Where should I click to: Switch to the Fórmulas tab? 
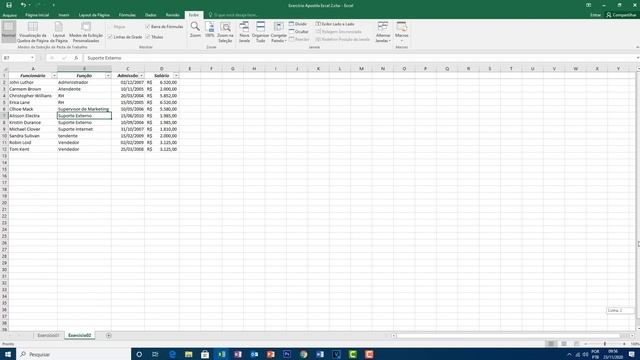127,15
